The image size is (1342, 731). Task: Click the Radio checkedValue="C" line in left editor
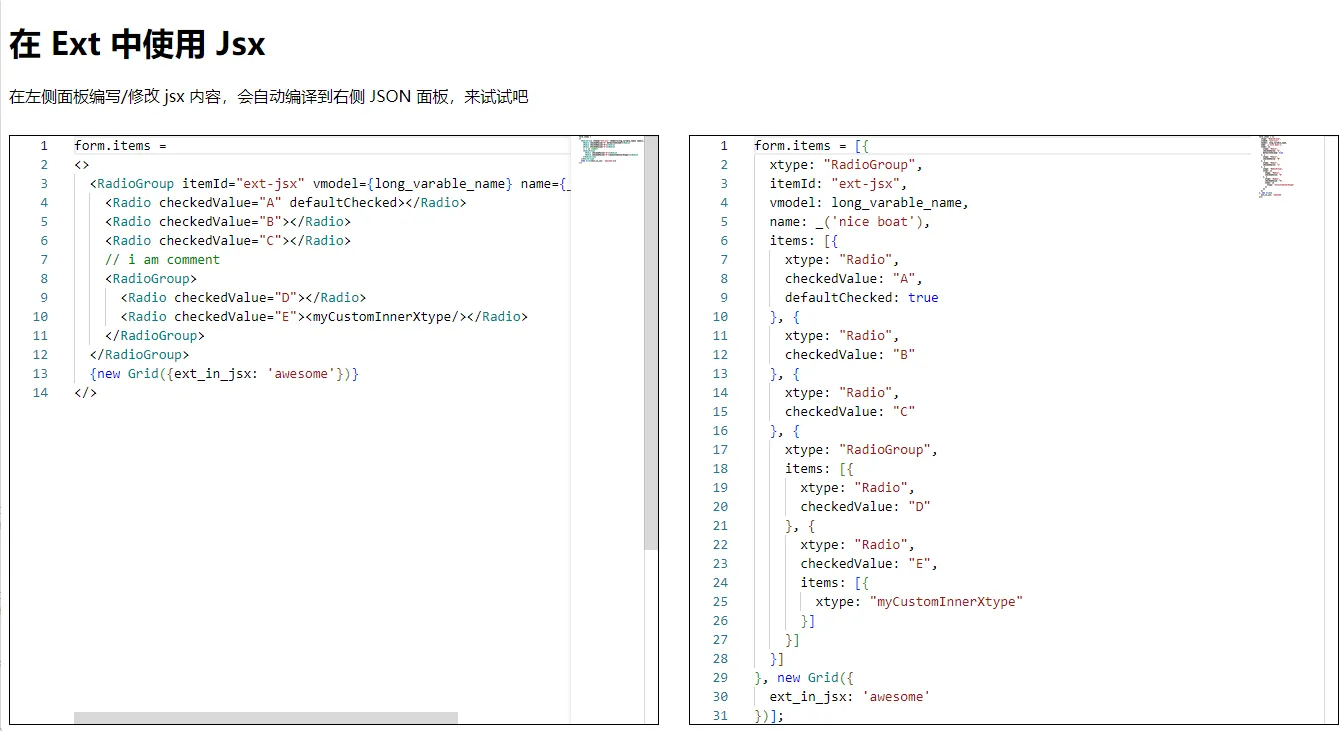(x=228, y=241)
